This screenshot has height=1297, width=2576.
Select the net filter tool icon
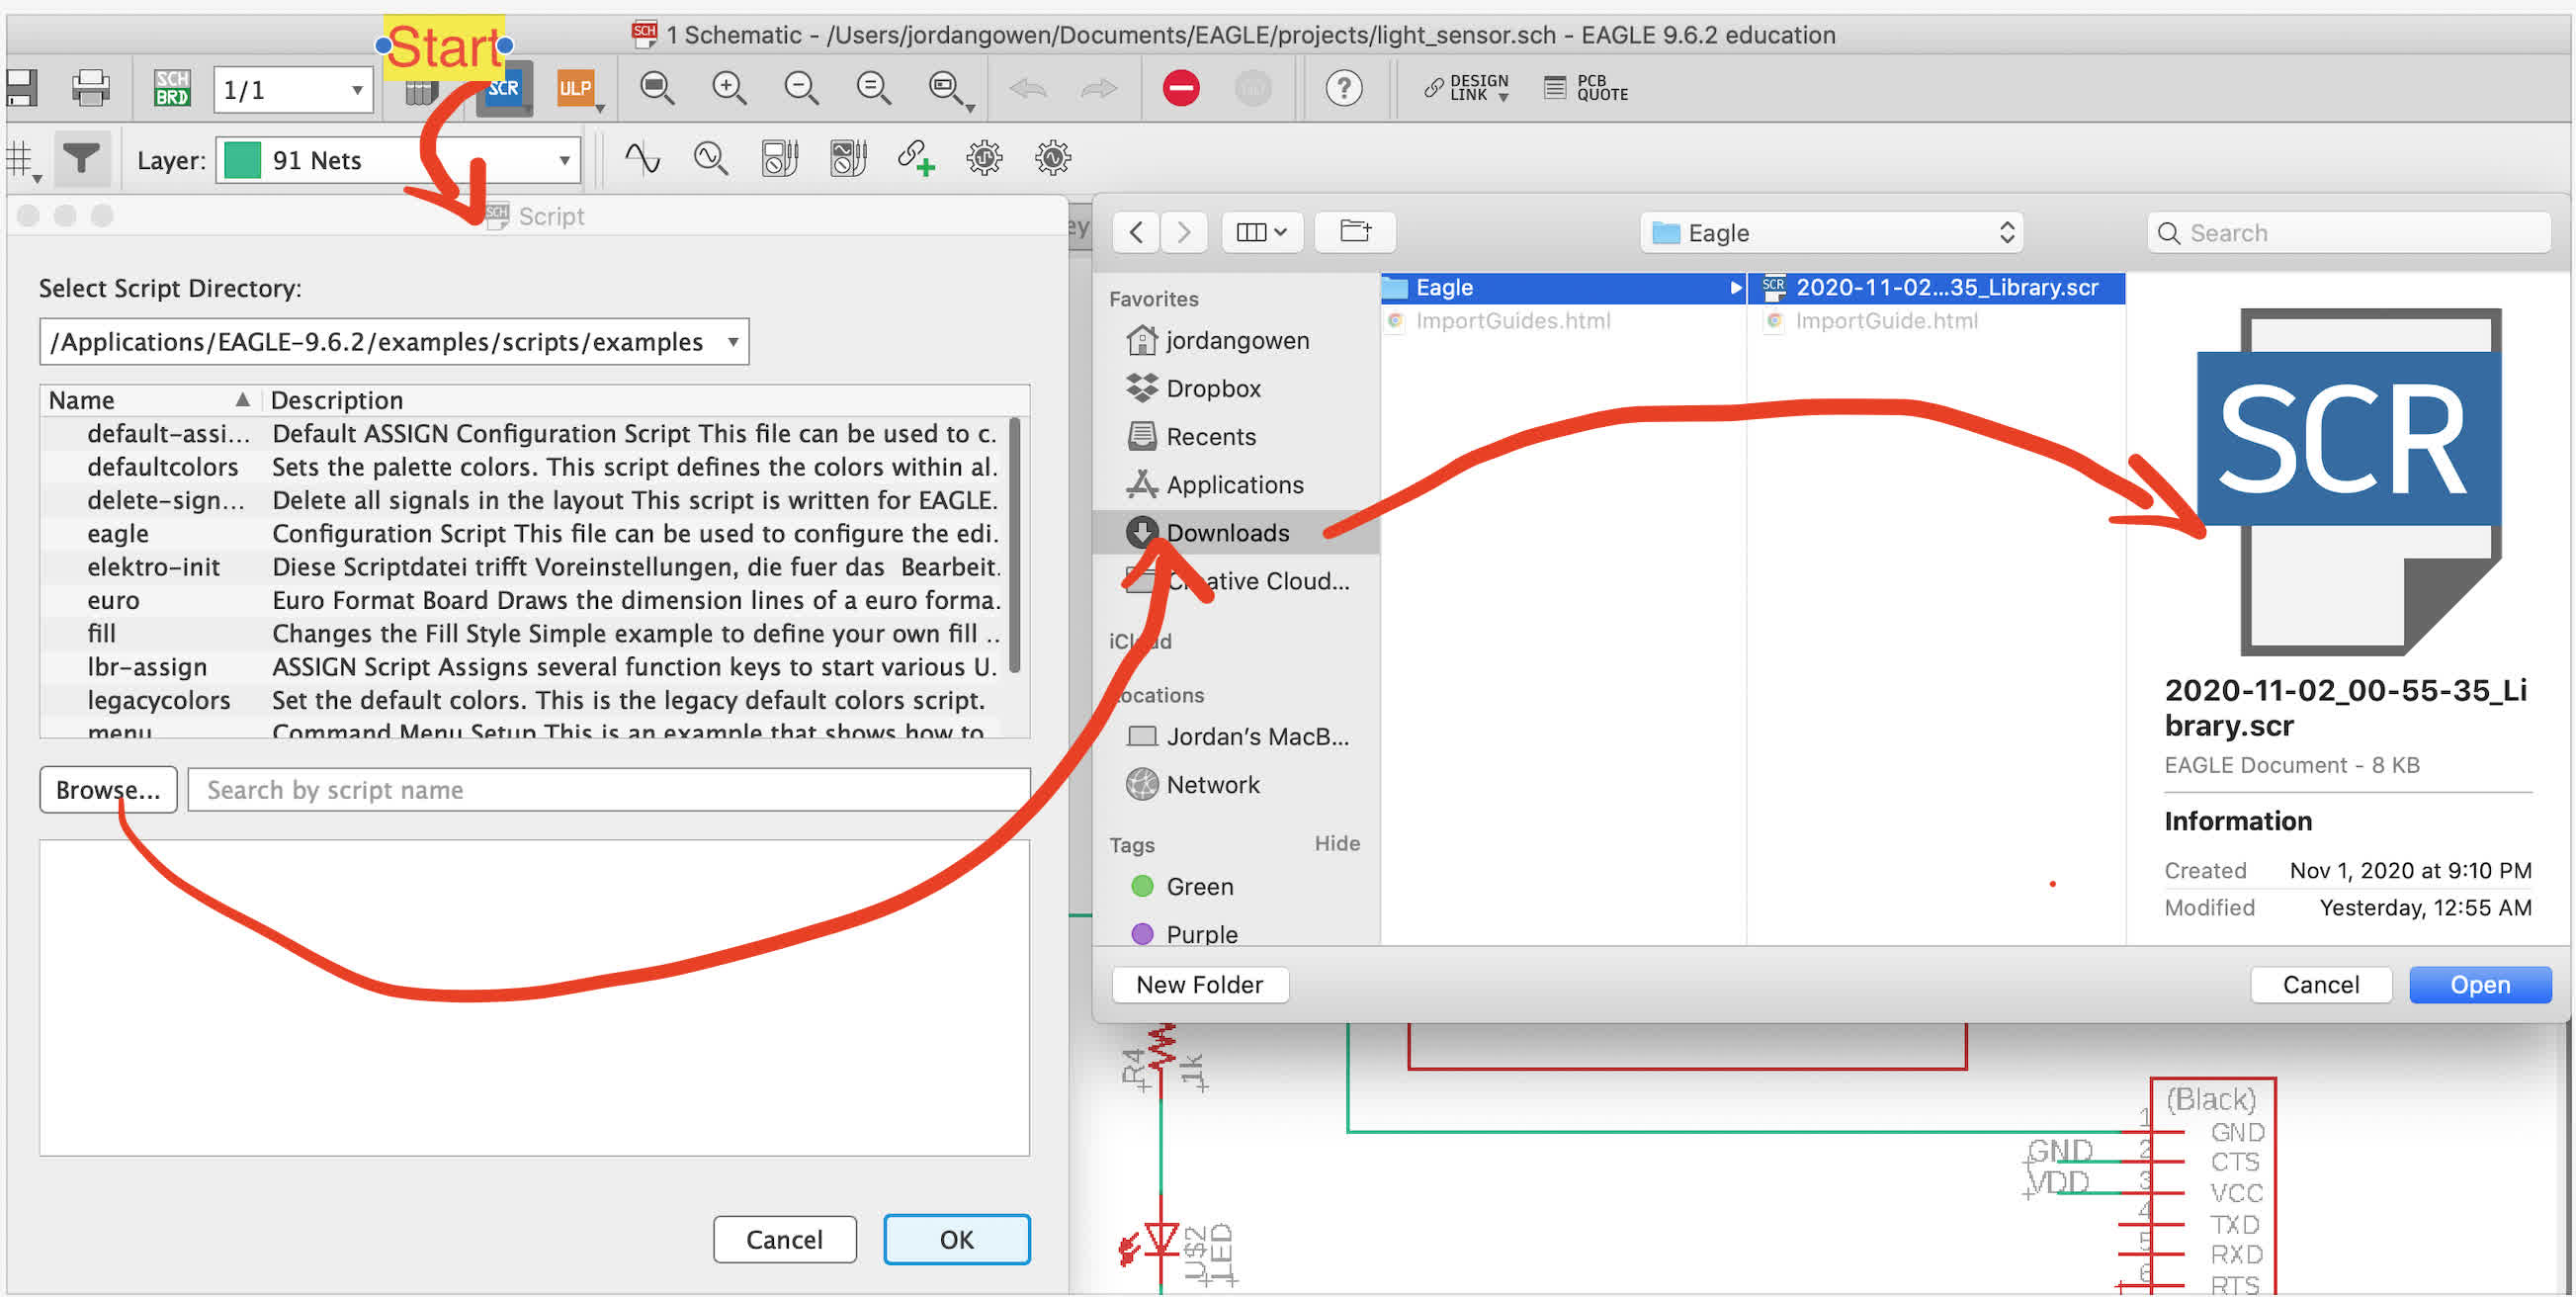point(78,159)
